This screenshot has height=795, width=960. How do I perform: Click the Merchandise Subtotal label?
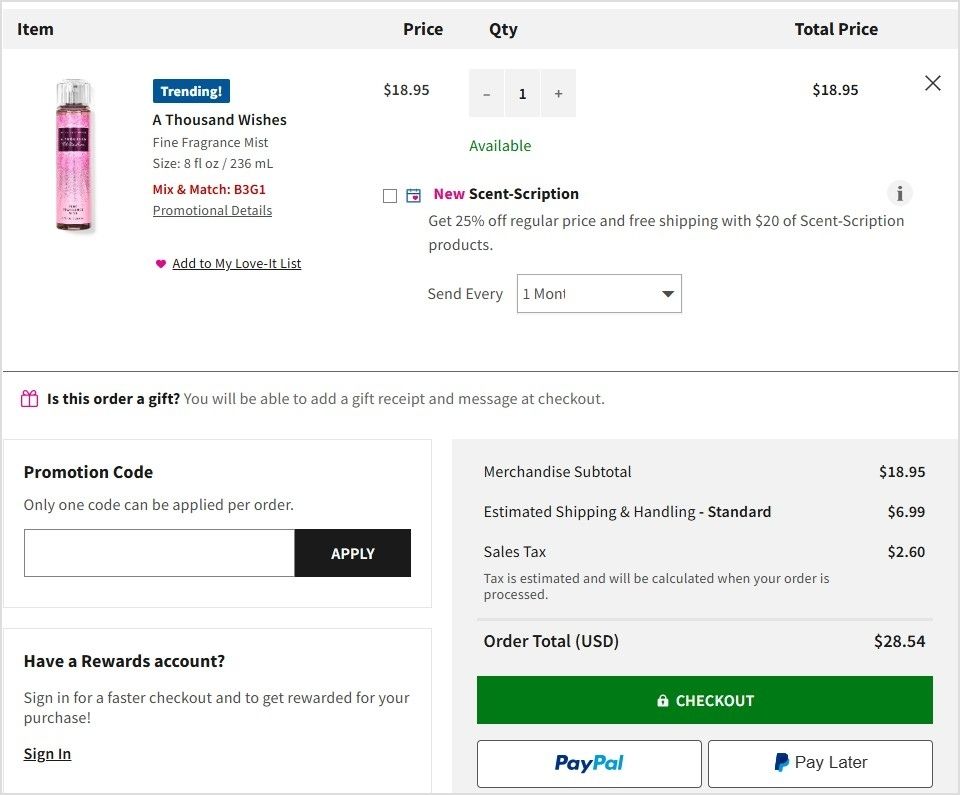(x=557, y=472)
